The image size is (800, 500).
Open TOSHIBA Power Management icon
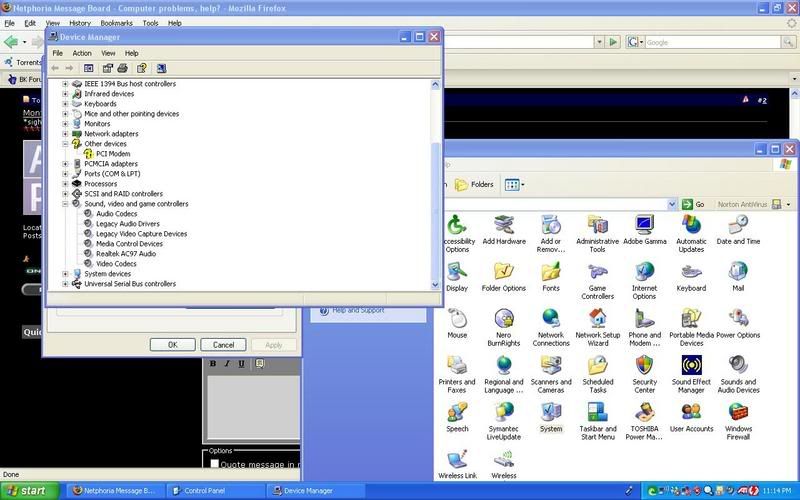644,421
